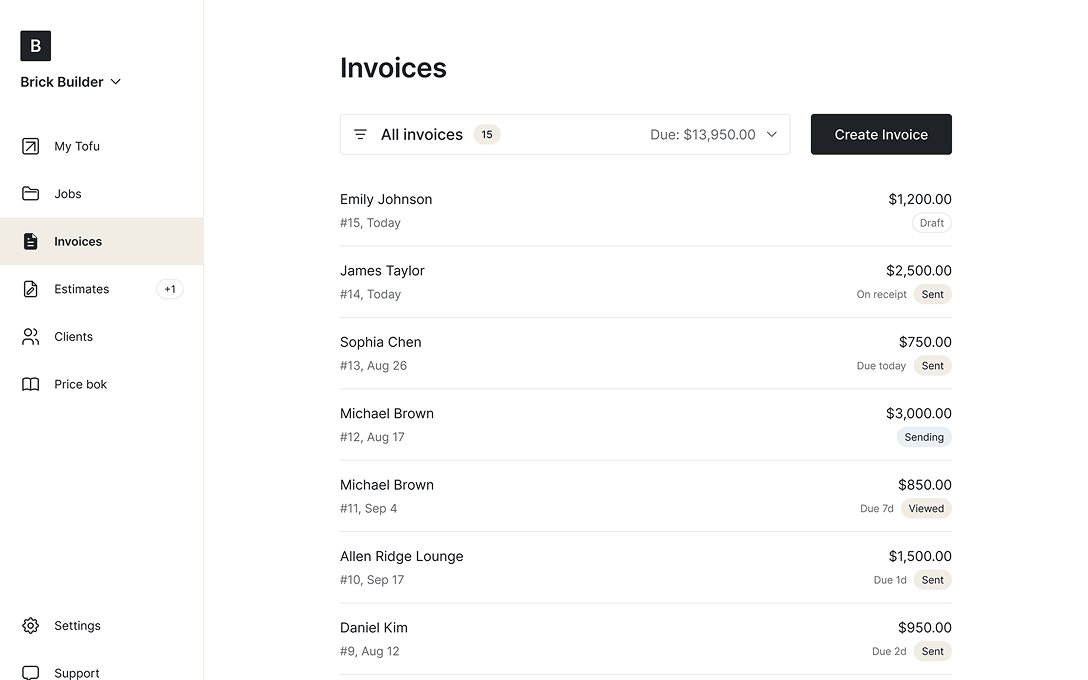This screenshot has height=680, width=1088.
Task: Click the $950.00 amount
Action: click(x=925, y=628)
